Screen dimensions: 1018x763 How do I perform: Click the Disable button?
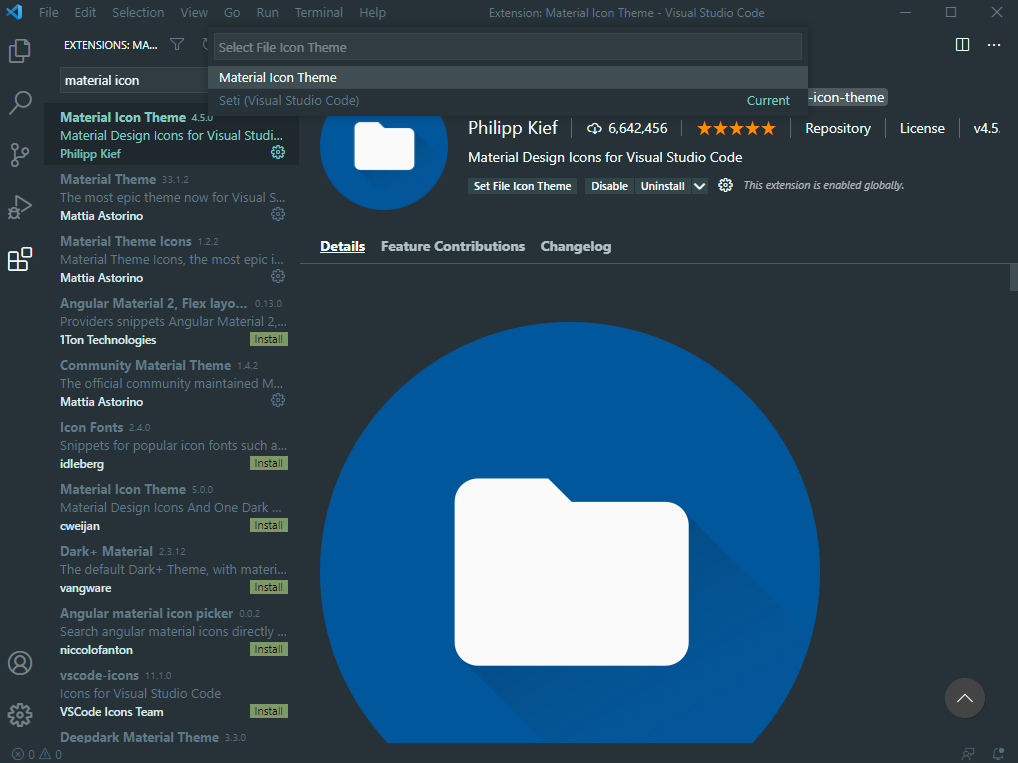[609, 186]
